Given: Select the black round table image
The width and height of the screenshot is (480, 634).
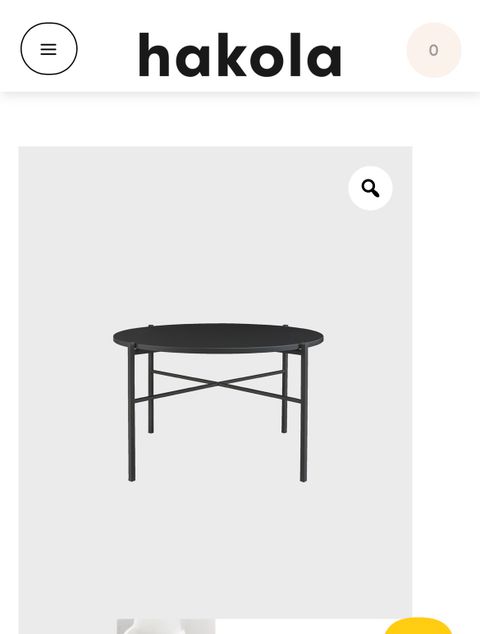Looking at the screenshot, I should 218,402.
